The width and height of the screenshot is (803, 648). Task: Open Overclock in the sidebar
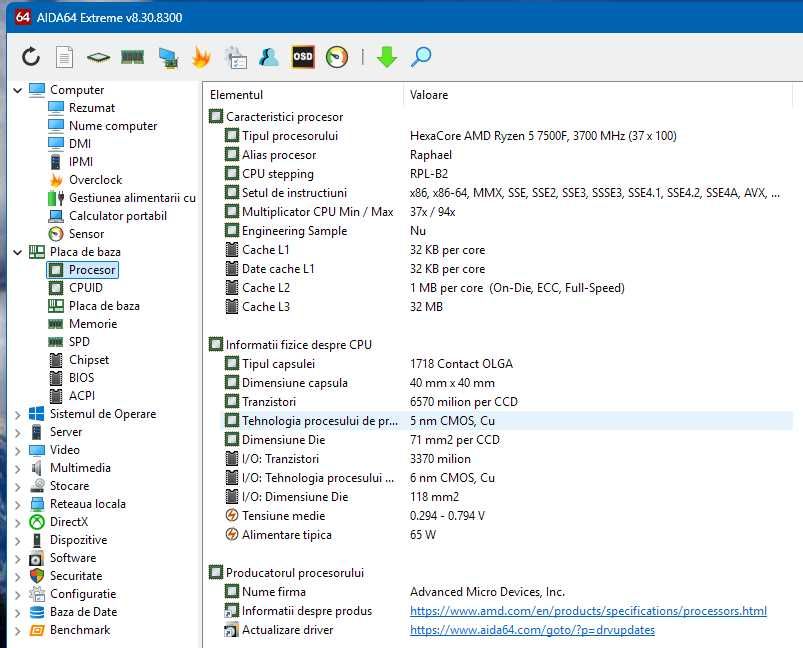[x=86, y=179]
